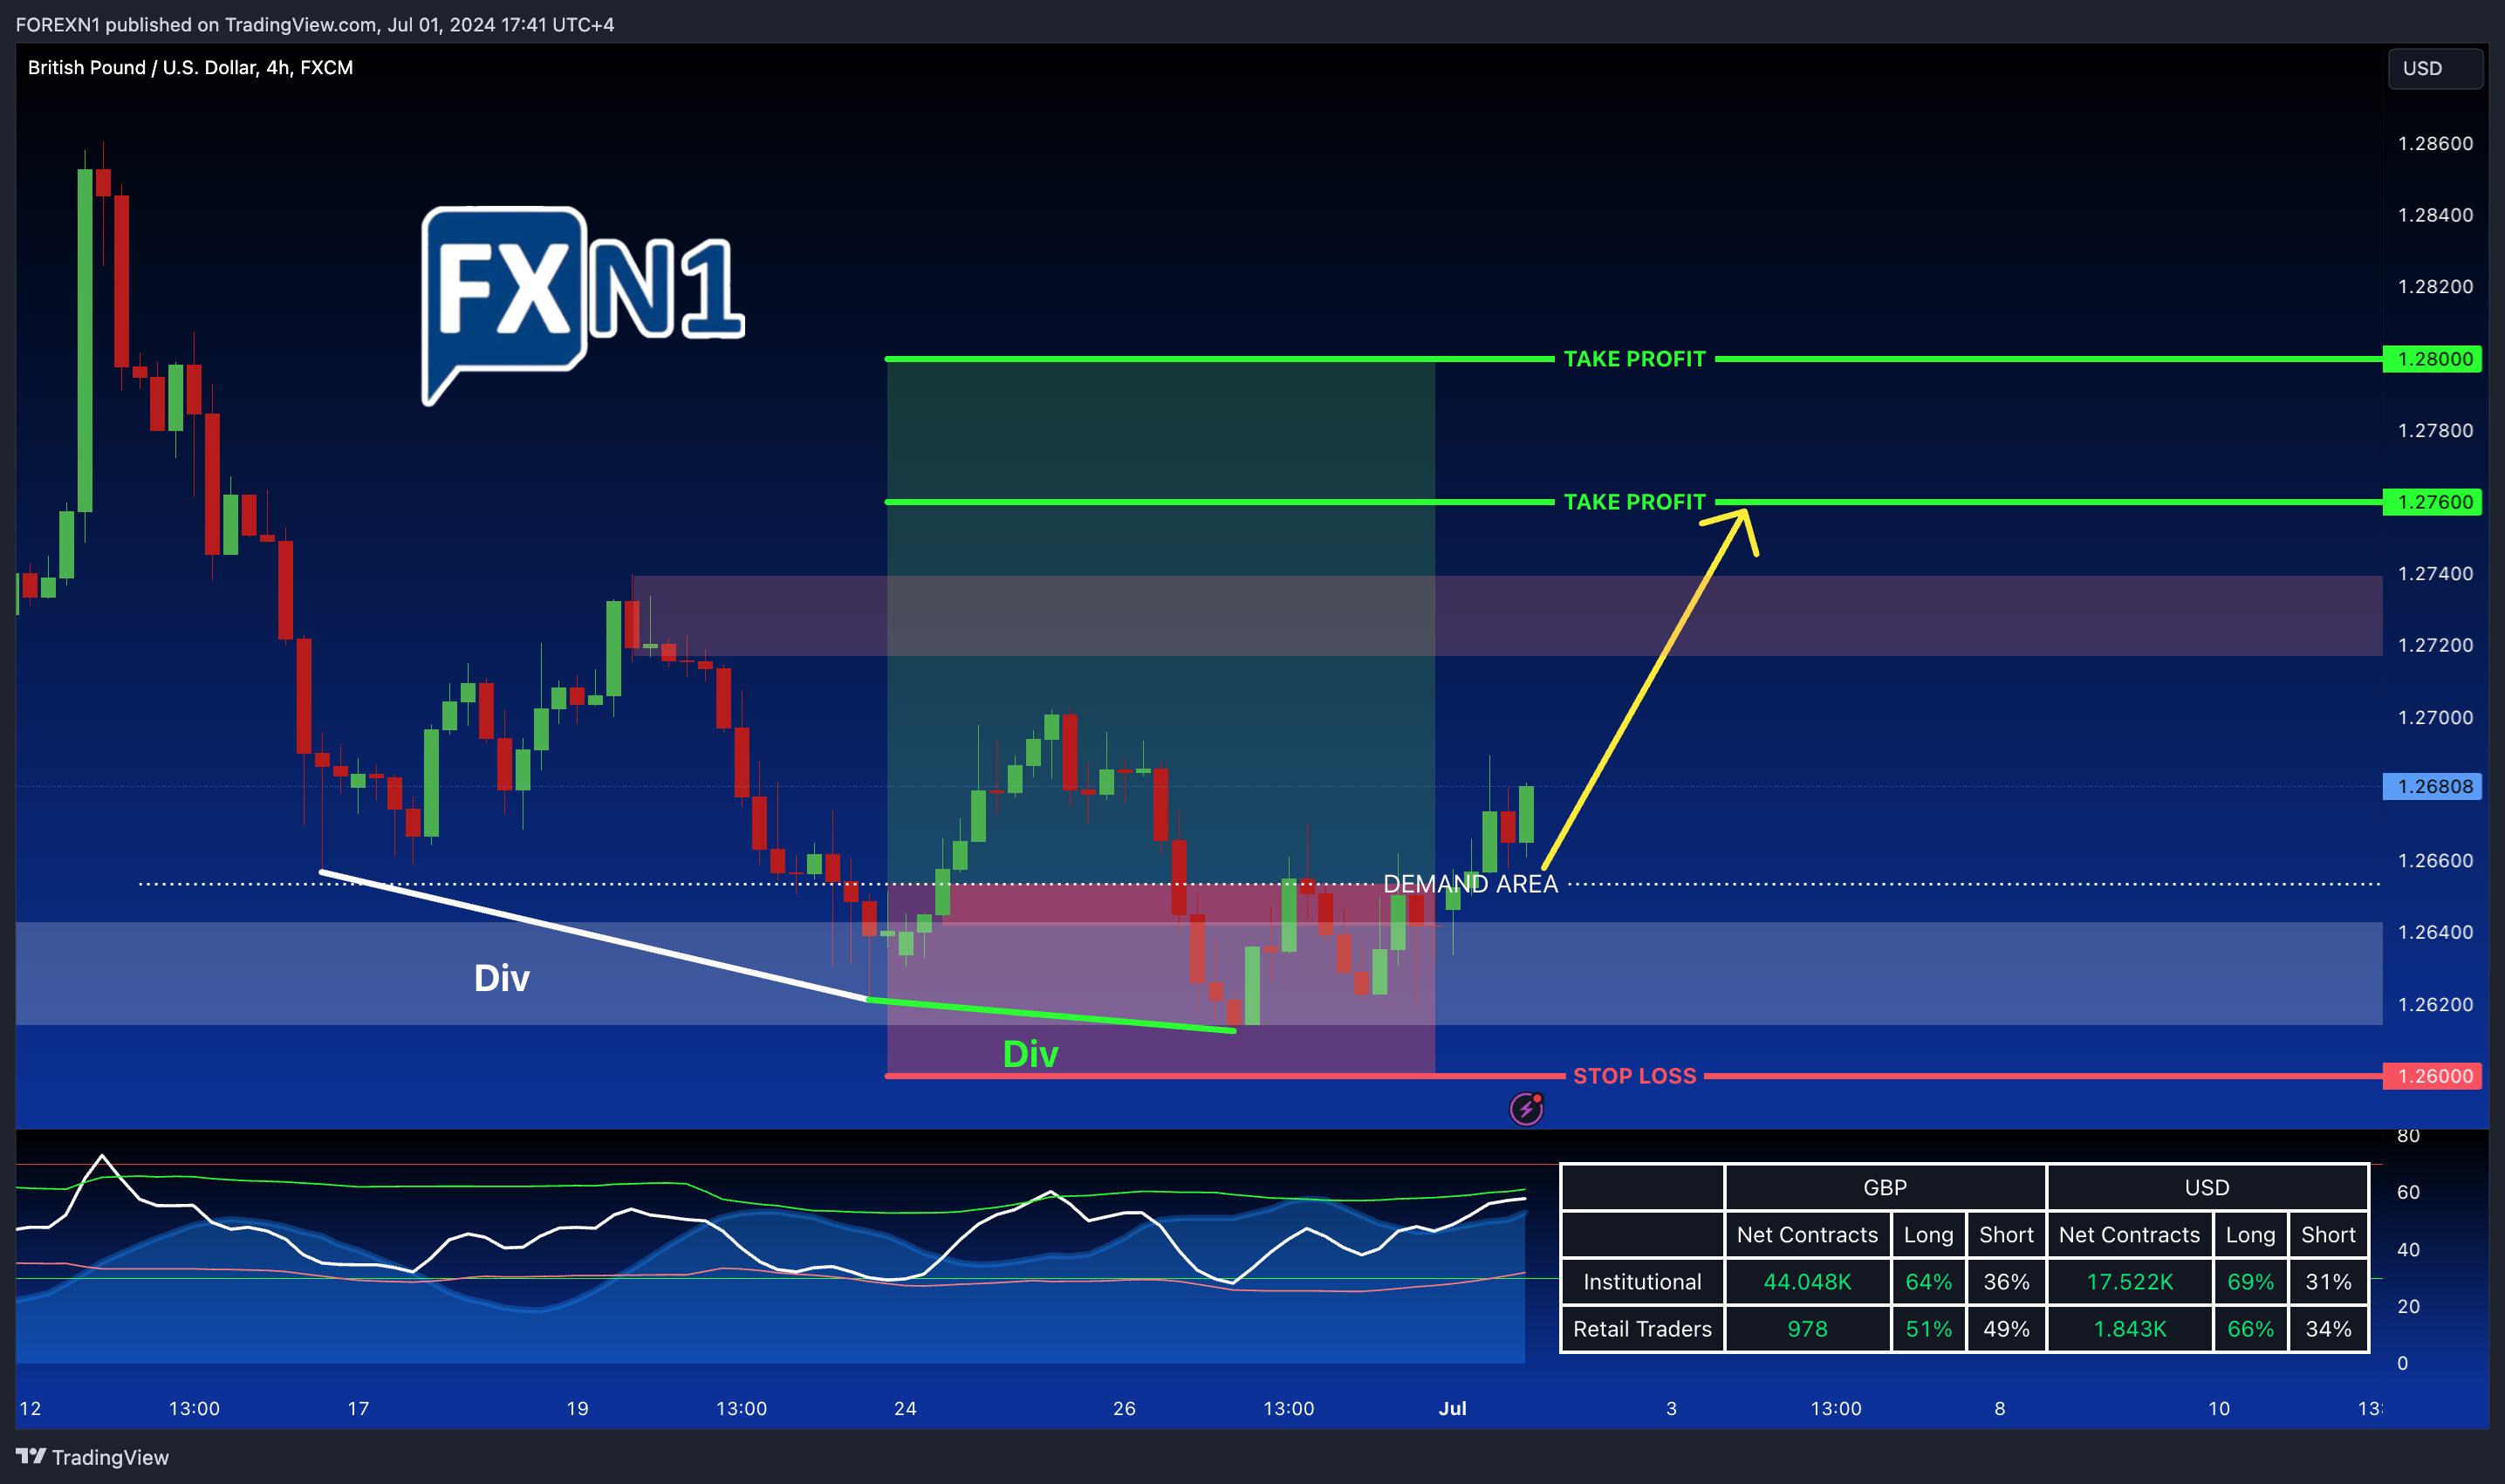This screenshot has width=2505, height=1484.
Task: Click retail GBP long 51% cell
Action: tap(1928, 1329)
